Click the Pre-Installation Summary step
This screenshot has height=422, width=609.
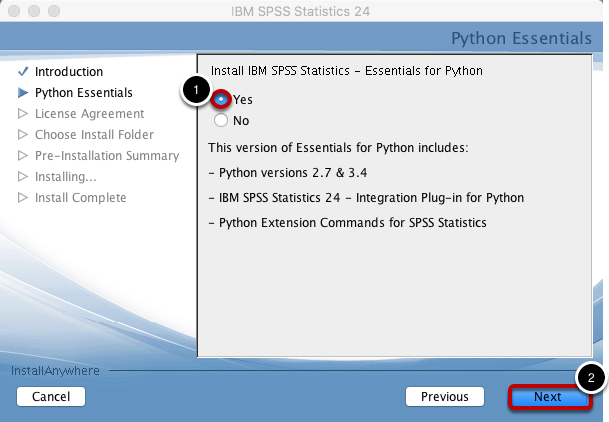coord(107,155)
